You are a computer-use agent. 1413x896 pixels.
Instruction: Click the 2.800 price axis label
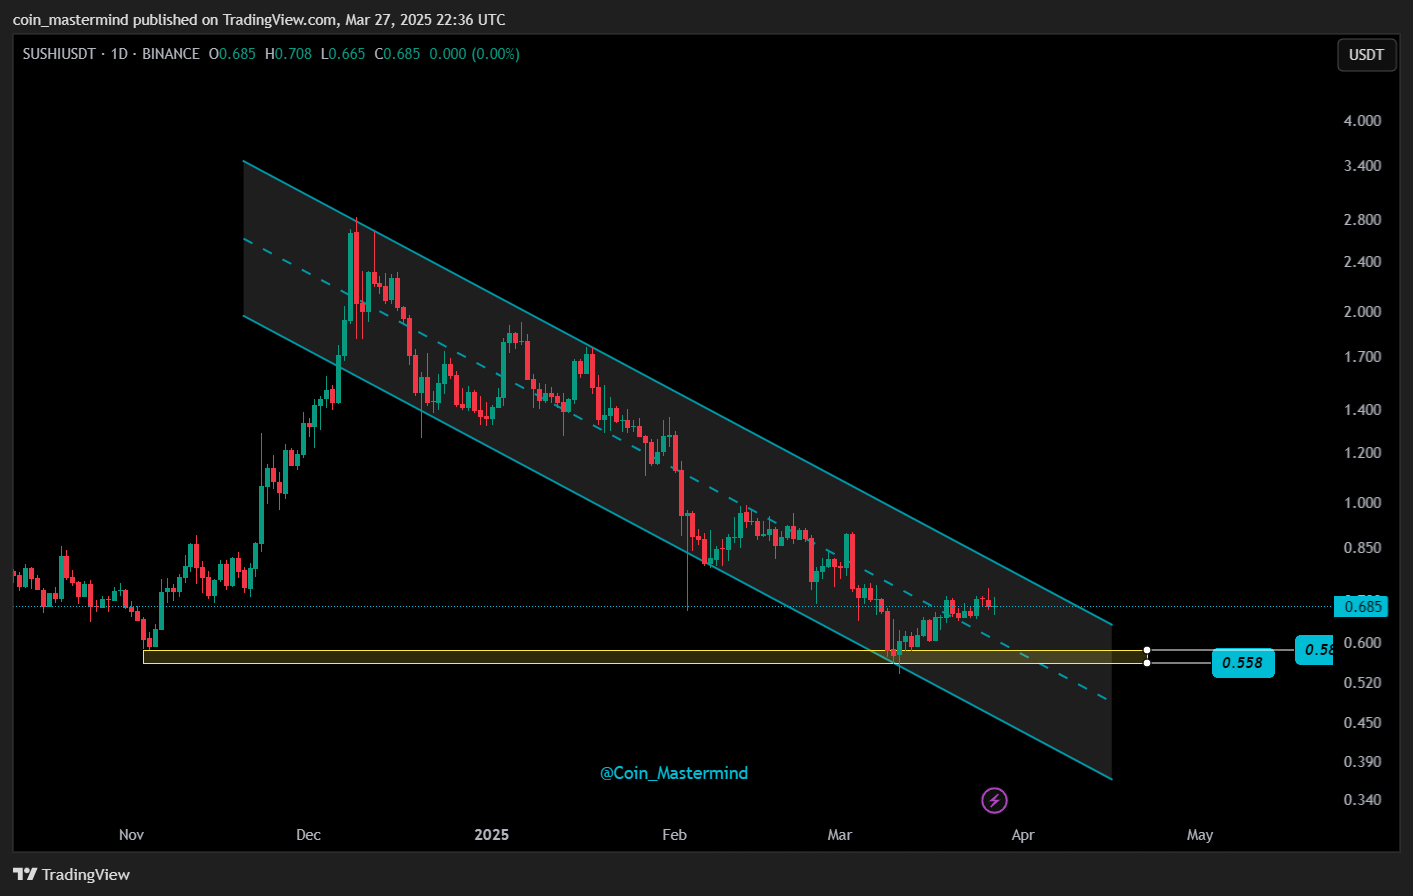(1362, 220)
